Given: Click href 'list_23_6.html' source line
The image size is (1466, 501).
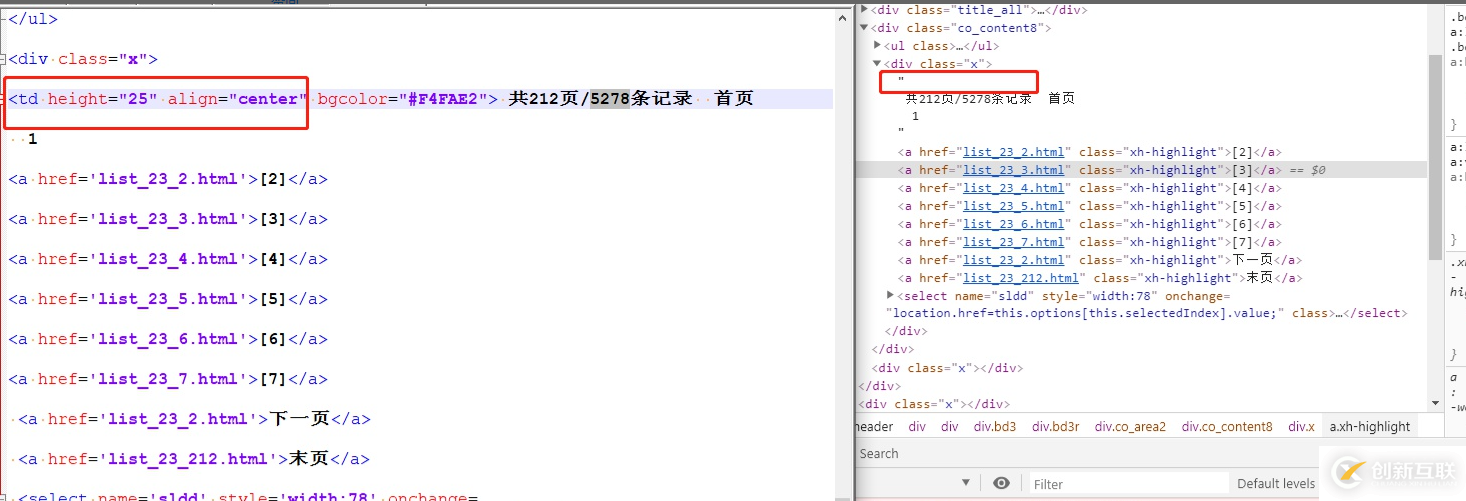Looking at the screenshot, I should pyautogui.click(x=168, y=339).
